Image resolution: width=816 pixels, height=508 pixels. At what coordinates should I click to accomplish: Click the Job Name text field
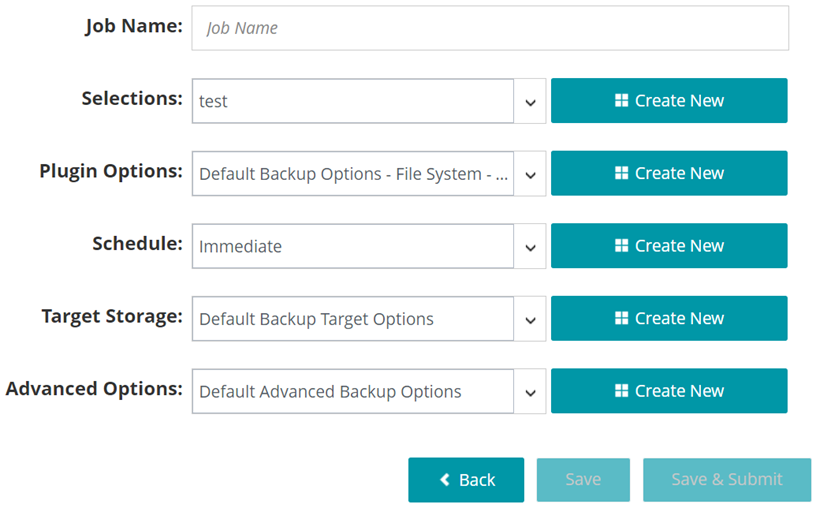[490, 28]
